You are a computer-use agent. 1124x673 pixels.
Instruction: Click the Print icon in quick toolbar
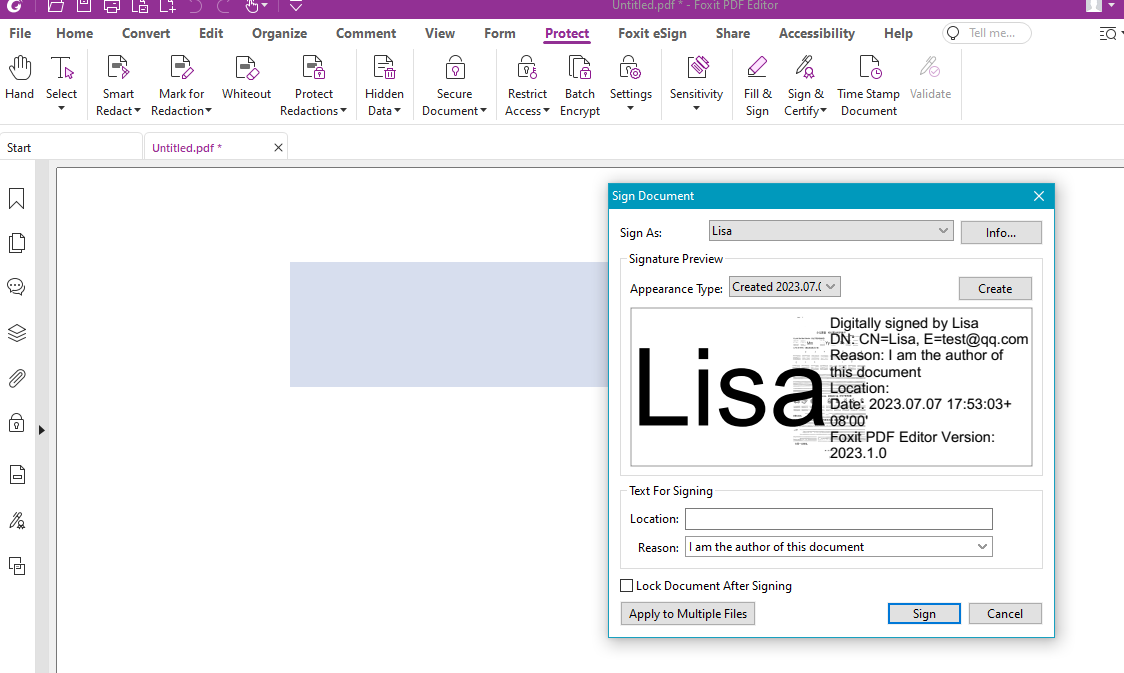[112, 6]
